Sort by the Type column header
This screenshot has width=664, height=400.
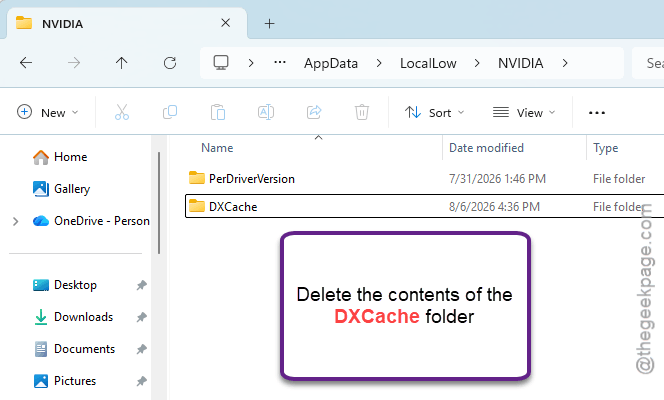(x=606, y=148)
